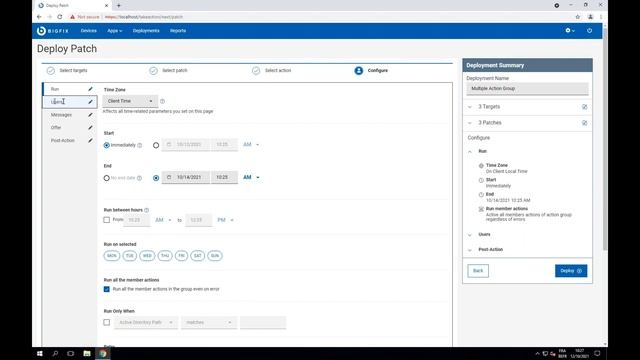Toggle the TUE day button
The width and height of the screenshot is (640, 360).
click(130, 256)
